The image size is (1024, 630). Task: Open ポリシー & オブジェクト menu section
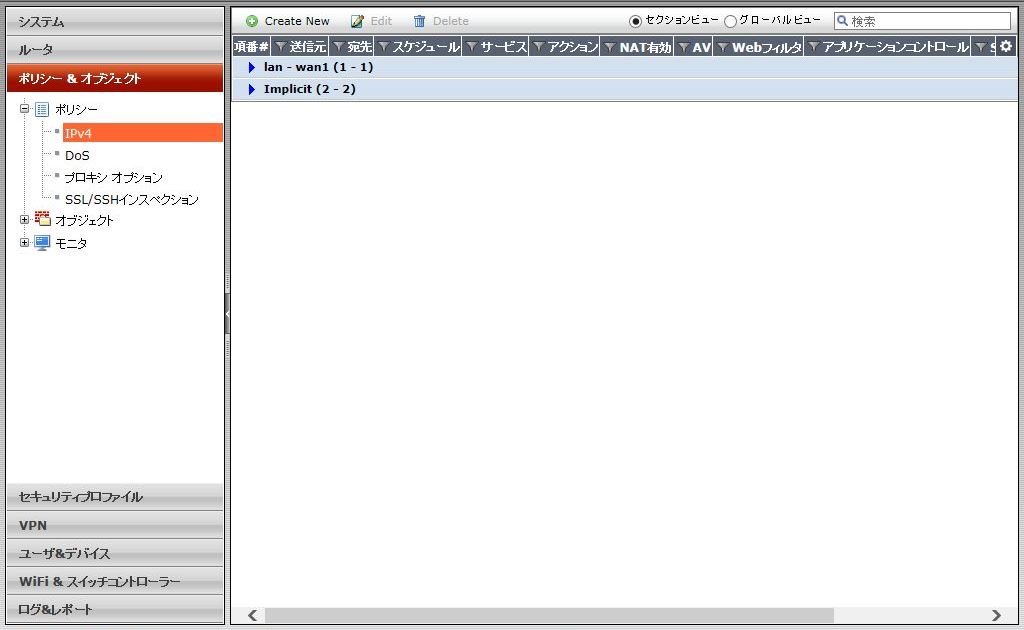click(115, 78)
